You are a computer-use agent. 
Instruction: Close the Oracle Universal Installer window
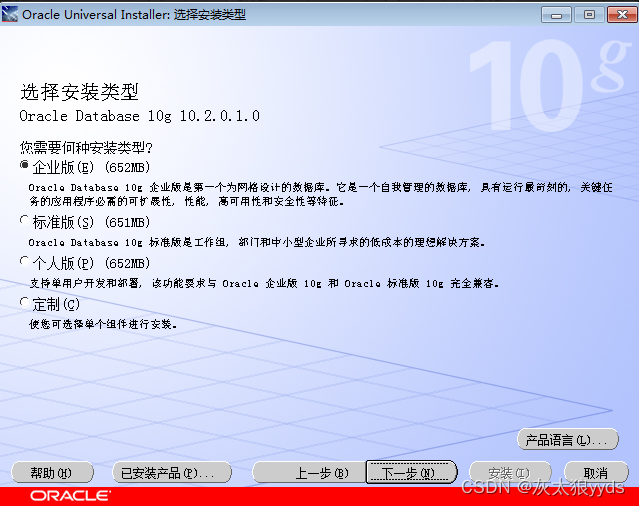622,15
